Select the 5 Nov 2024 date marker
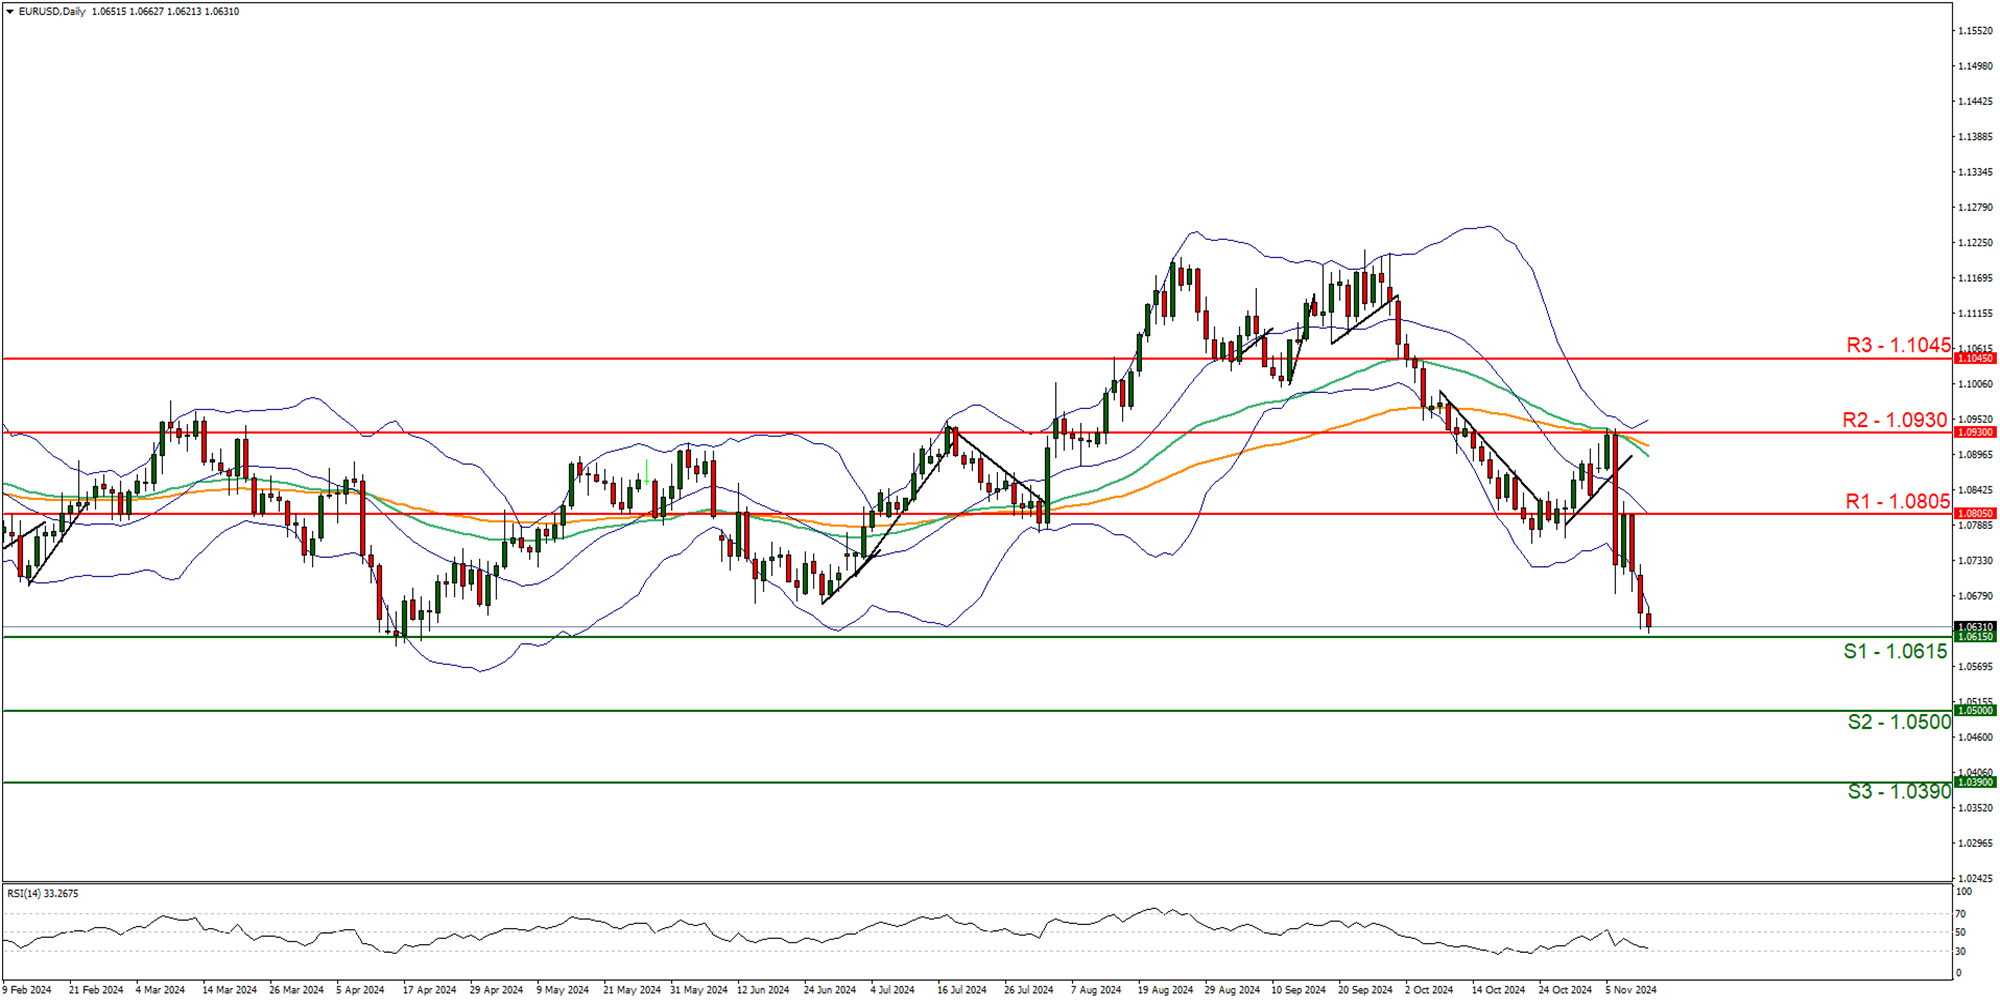 1630,990
